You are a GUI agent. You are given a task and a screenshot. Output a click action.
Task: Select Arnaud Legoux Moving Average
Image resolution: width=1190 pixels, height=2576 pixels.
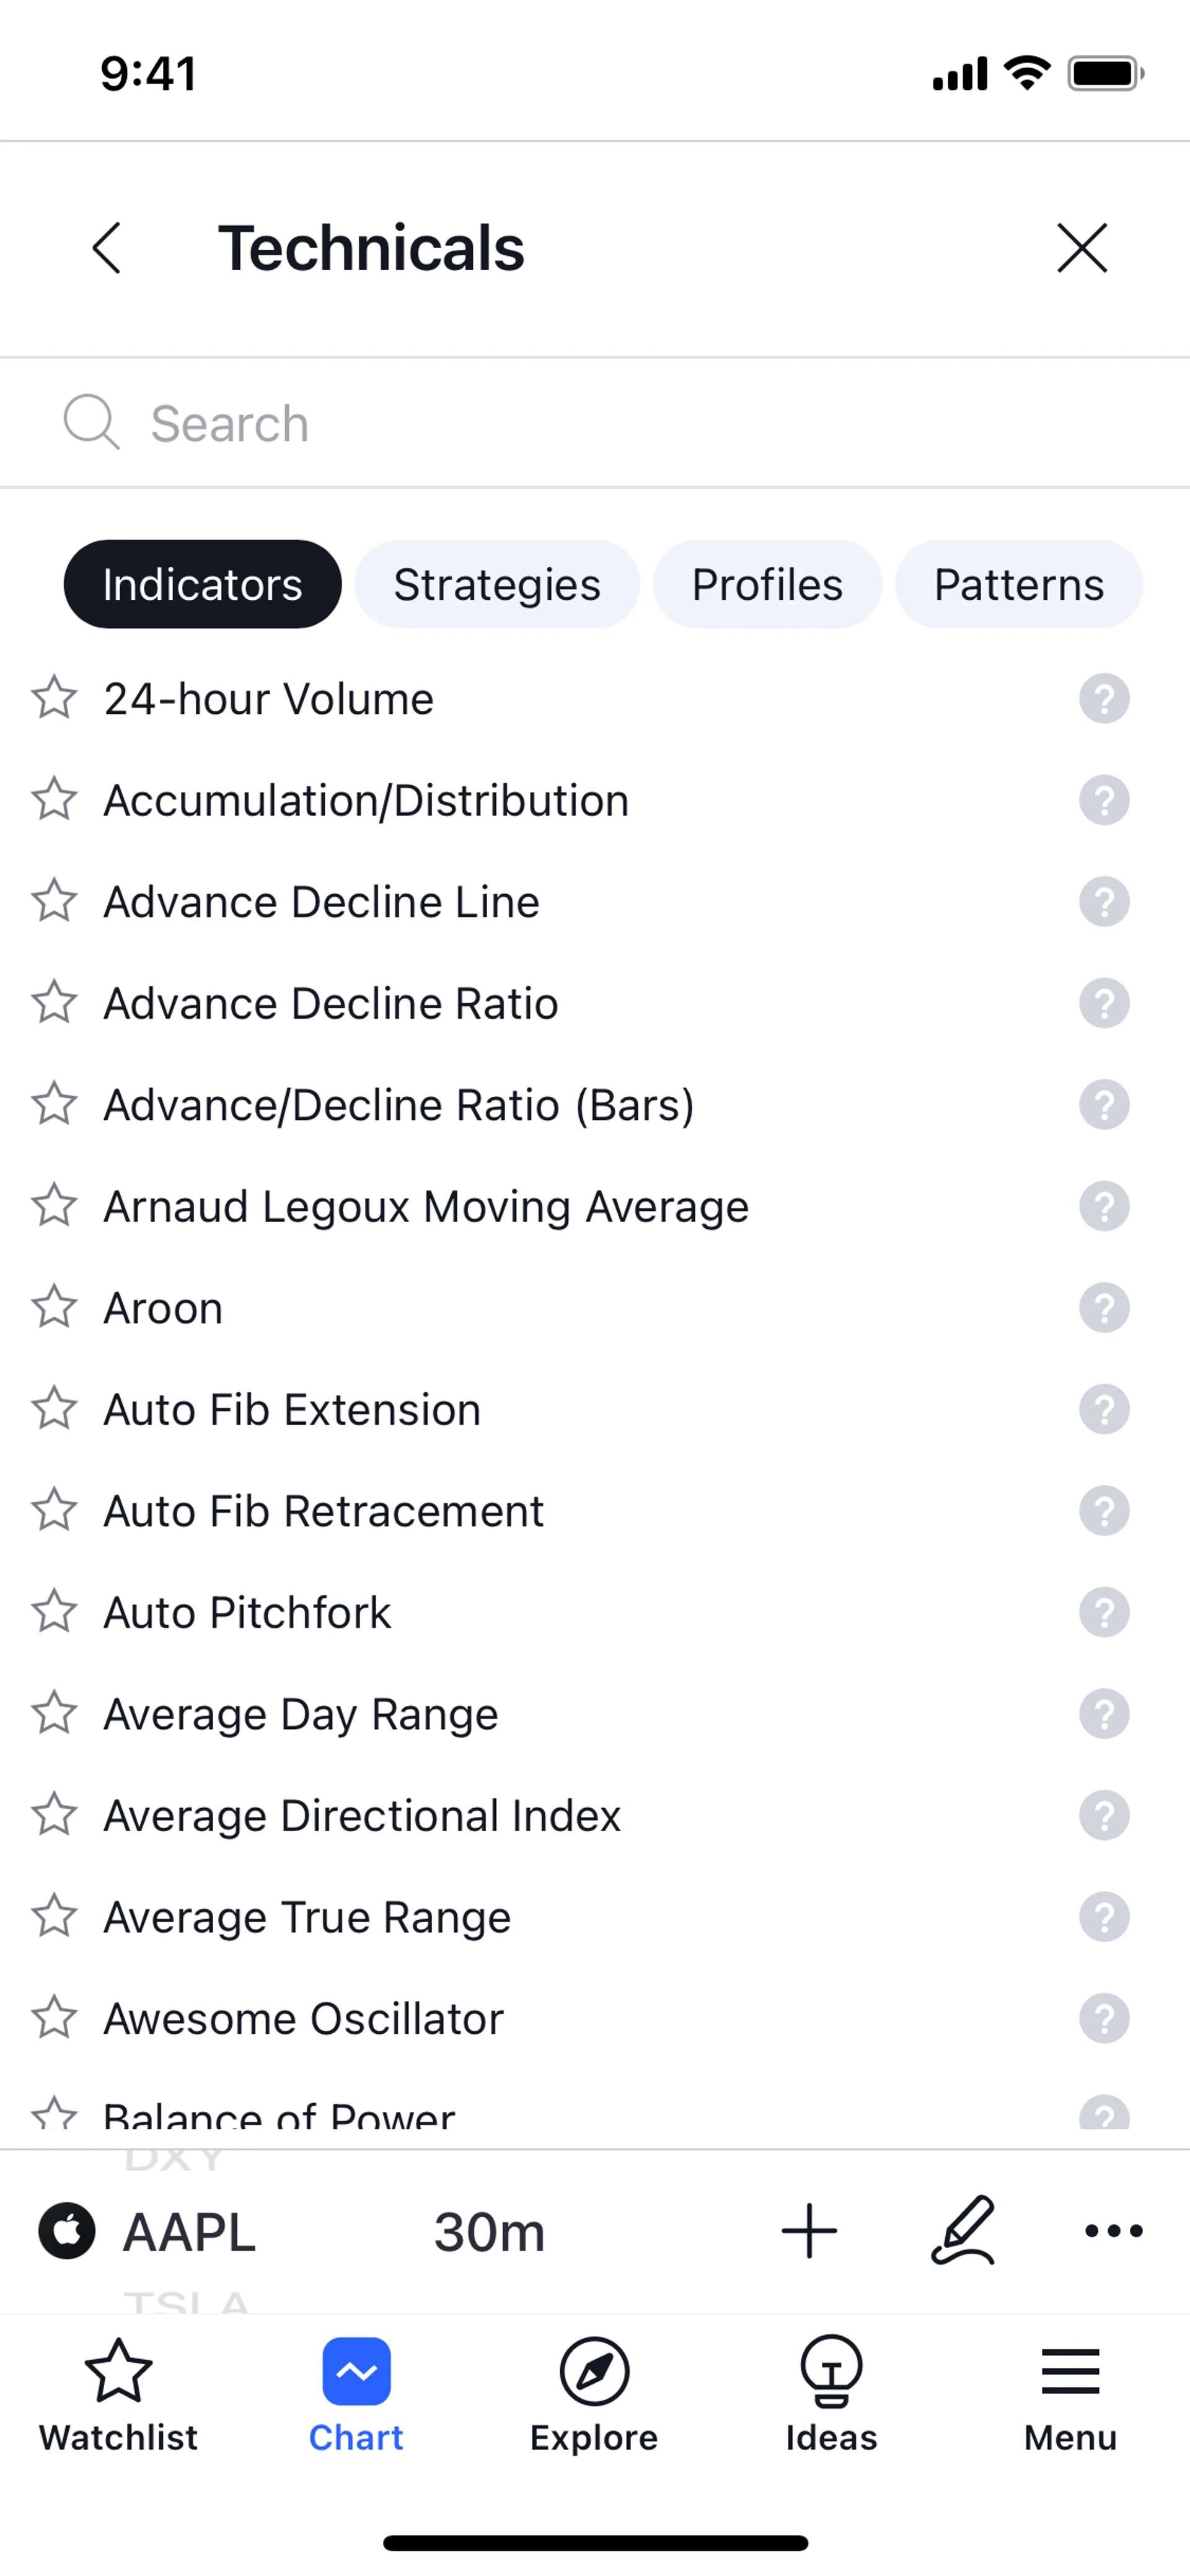(426, 1207)
